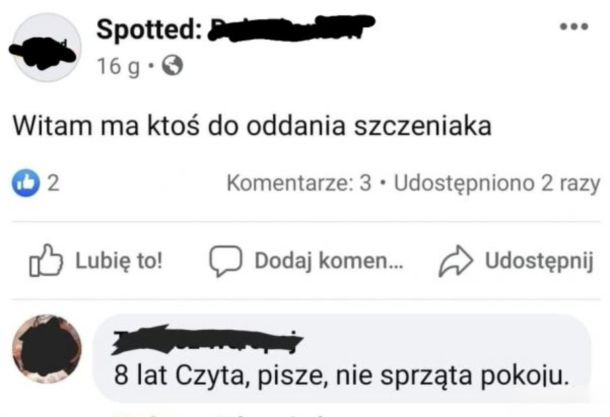The height and width of the screenshot is (417, 610).
Task: Open the commenter's round avatar
Action: 46,357
